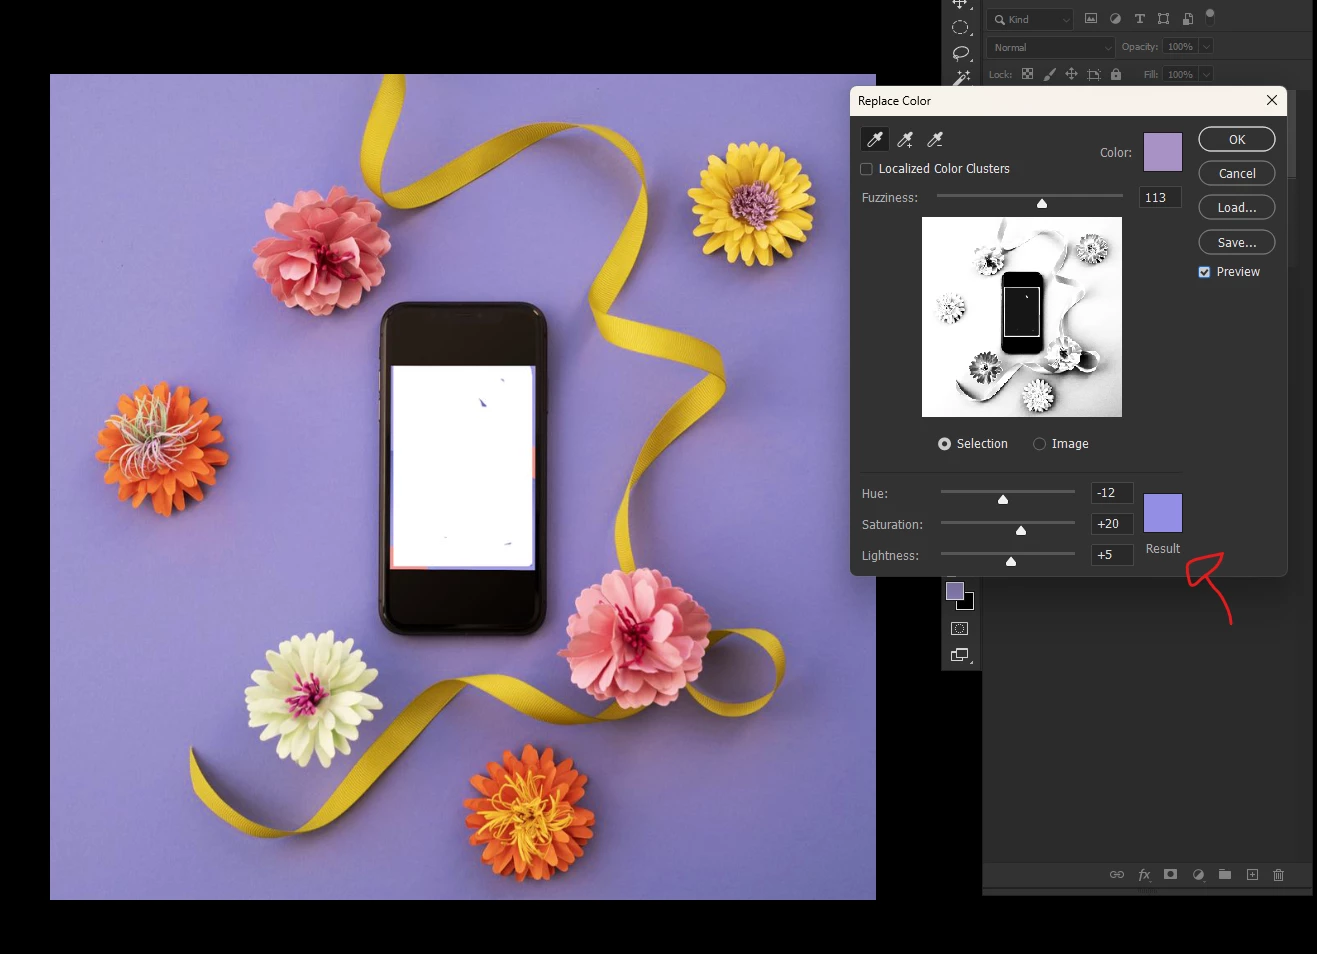Filter layers by smart objects icon
1317x954 pixels.
(x=1187, y=18)
